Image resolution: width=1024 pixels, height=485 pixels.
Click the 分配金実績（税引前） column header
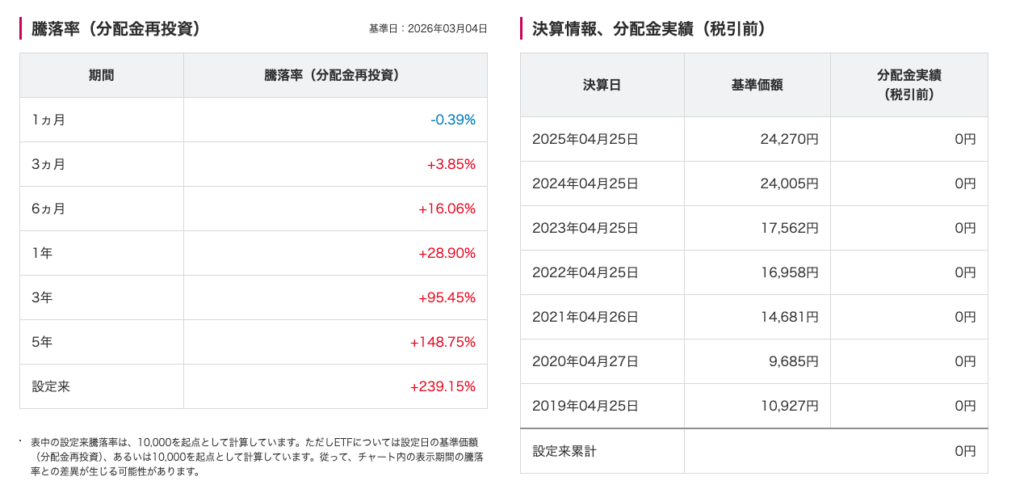(x=909, y=85)
